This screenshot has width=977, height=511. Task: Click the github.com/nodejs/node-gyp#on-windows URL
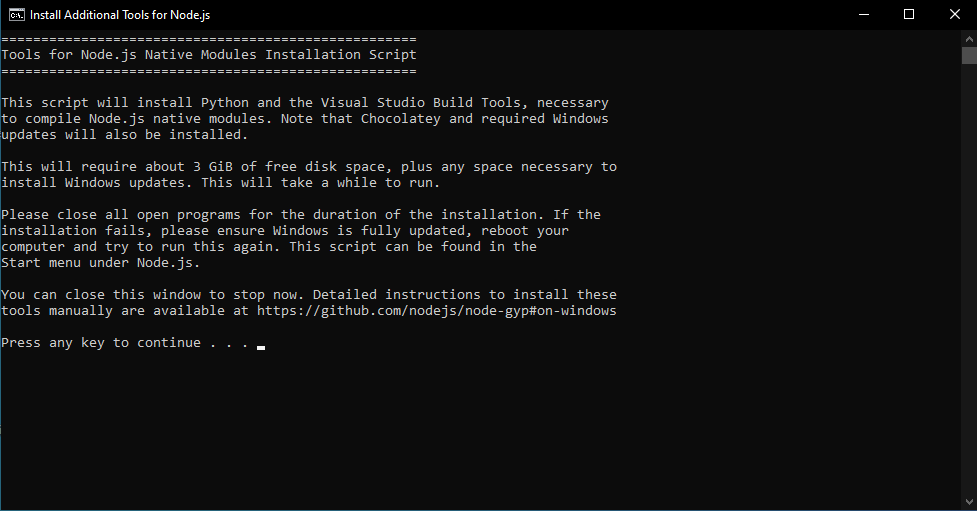(x=436, y=310)
